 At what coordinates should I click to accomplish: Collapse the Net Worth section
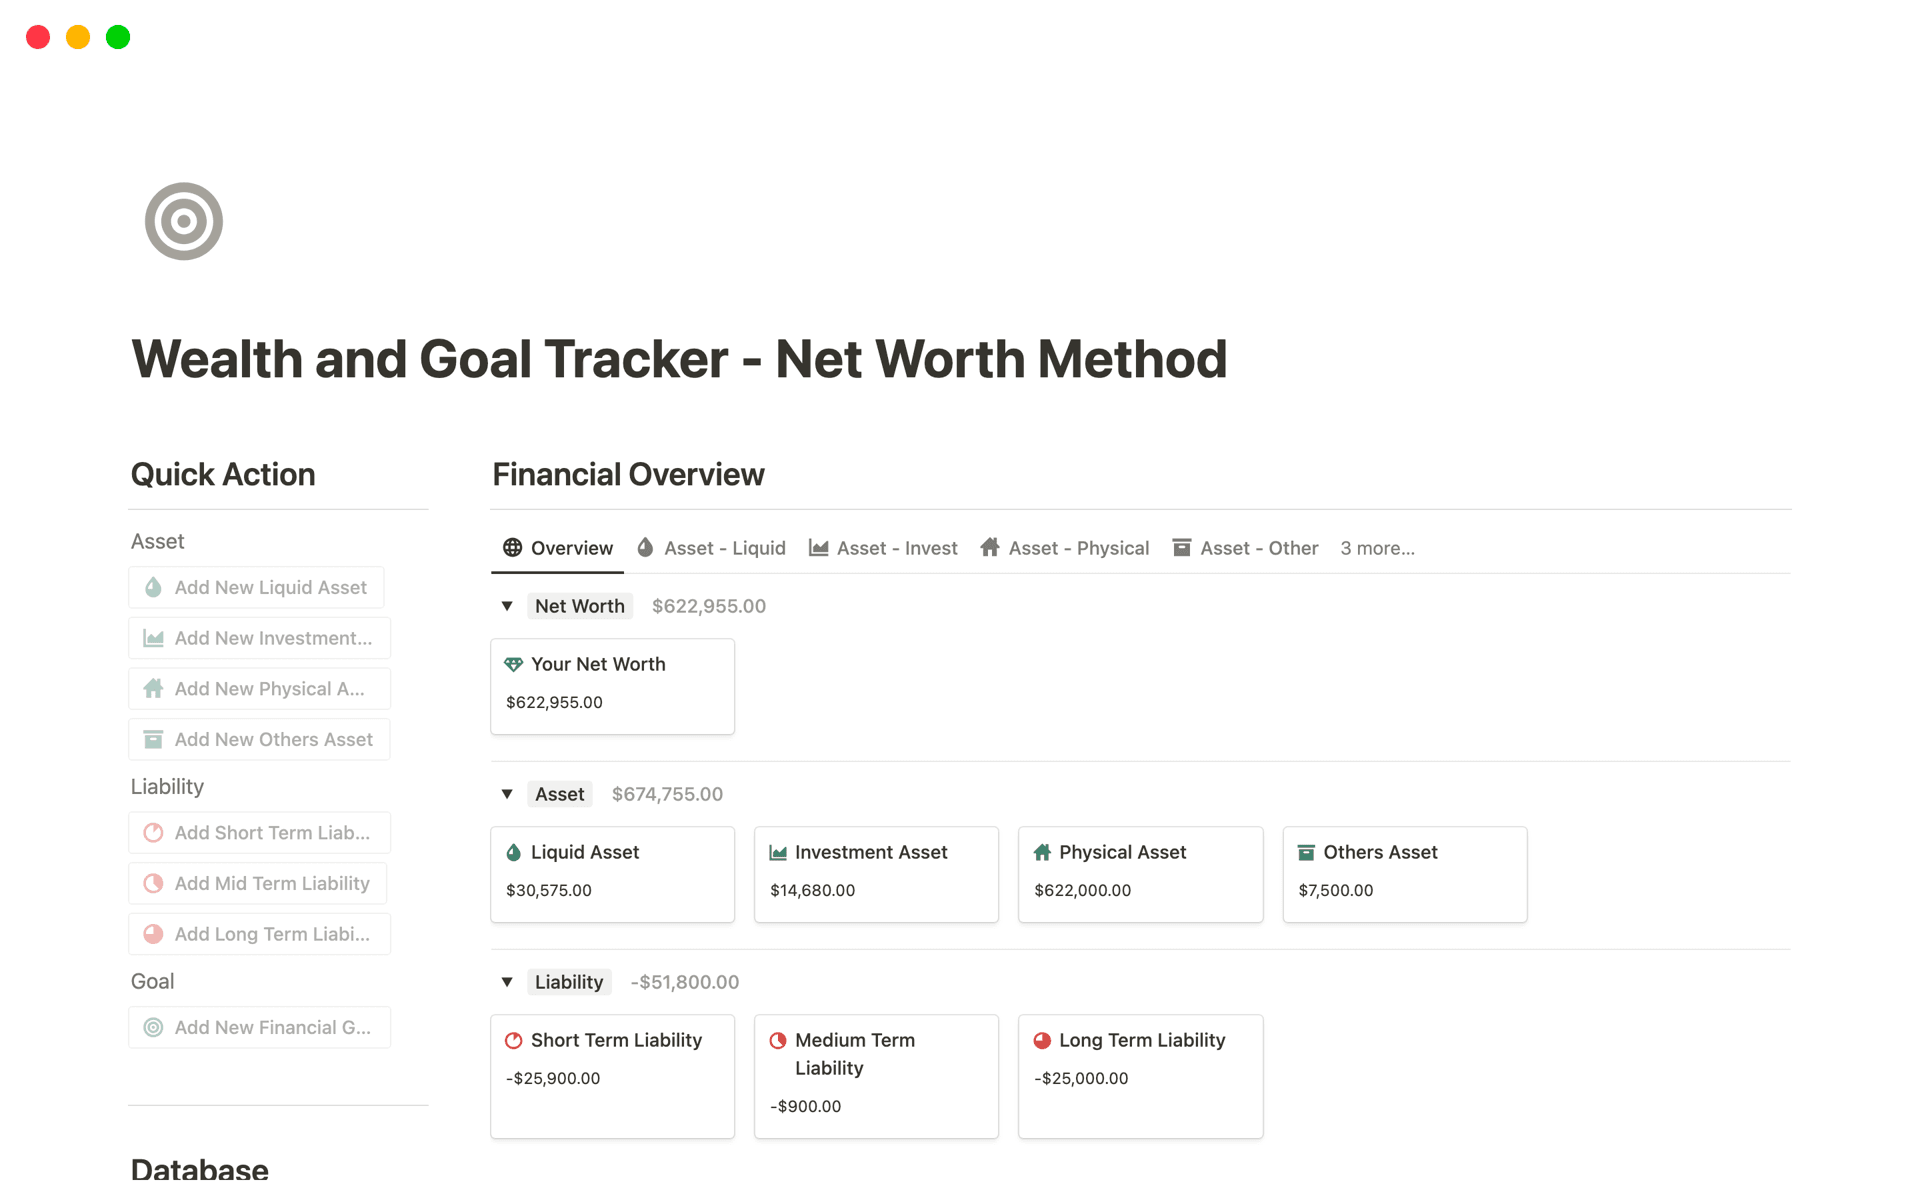(507, 605)
